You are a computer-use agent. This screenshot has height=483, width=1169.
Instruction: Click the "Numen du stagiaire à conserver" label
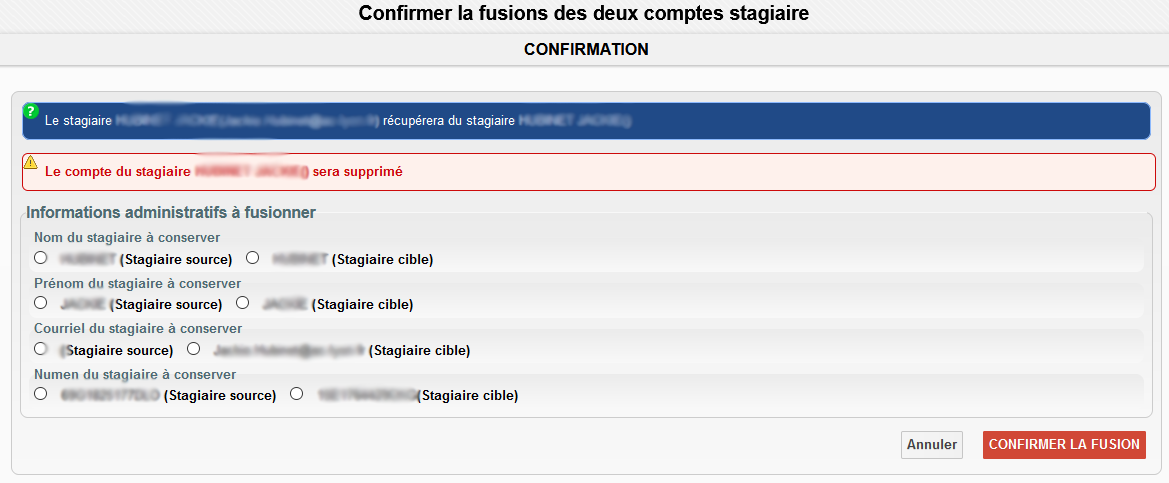135,374
